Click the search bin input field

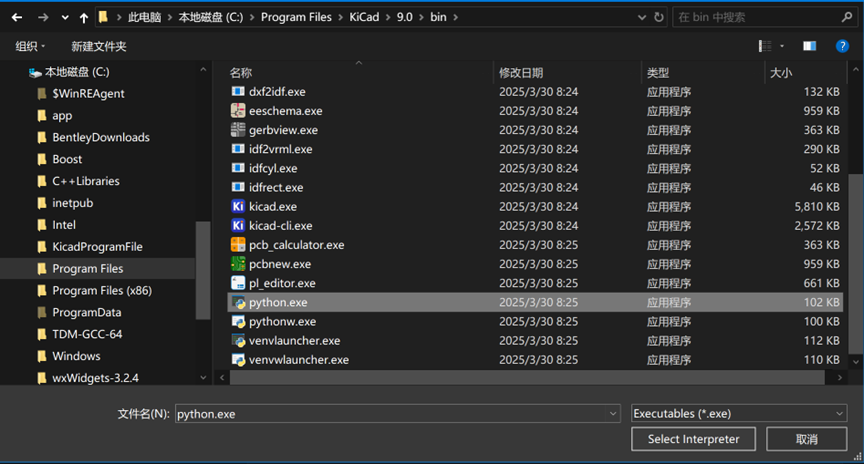(x=757, y=17)
